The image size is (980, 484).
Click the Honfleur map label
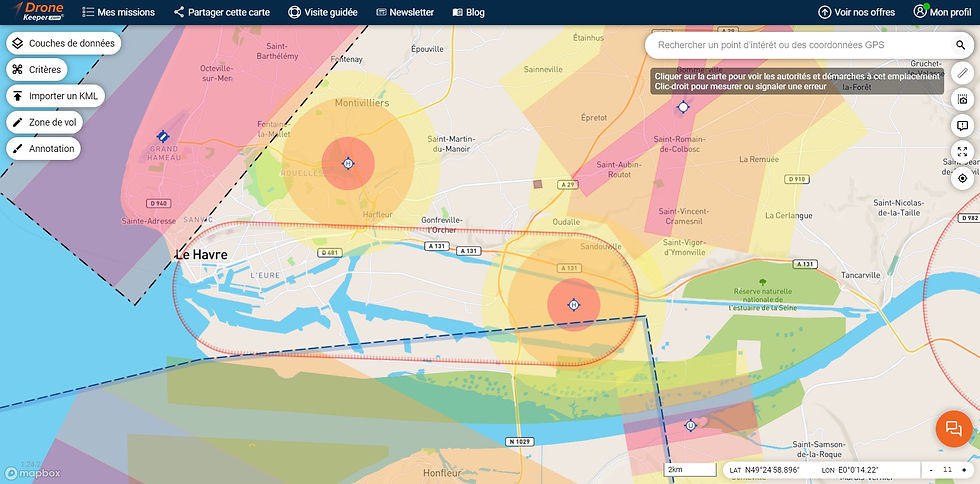click(x=441, y=473)
